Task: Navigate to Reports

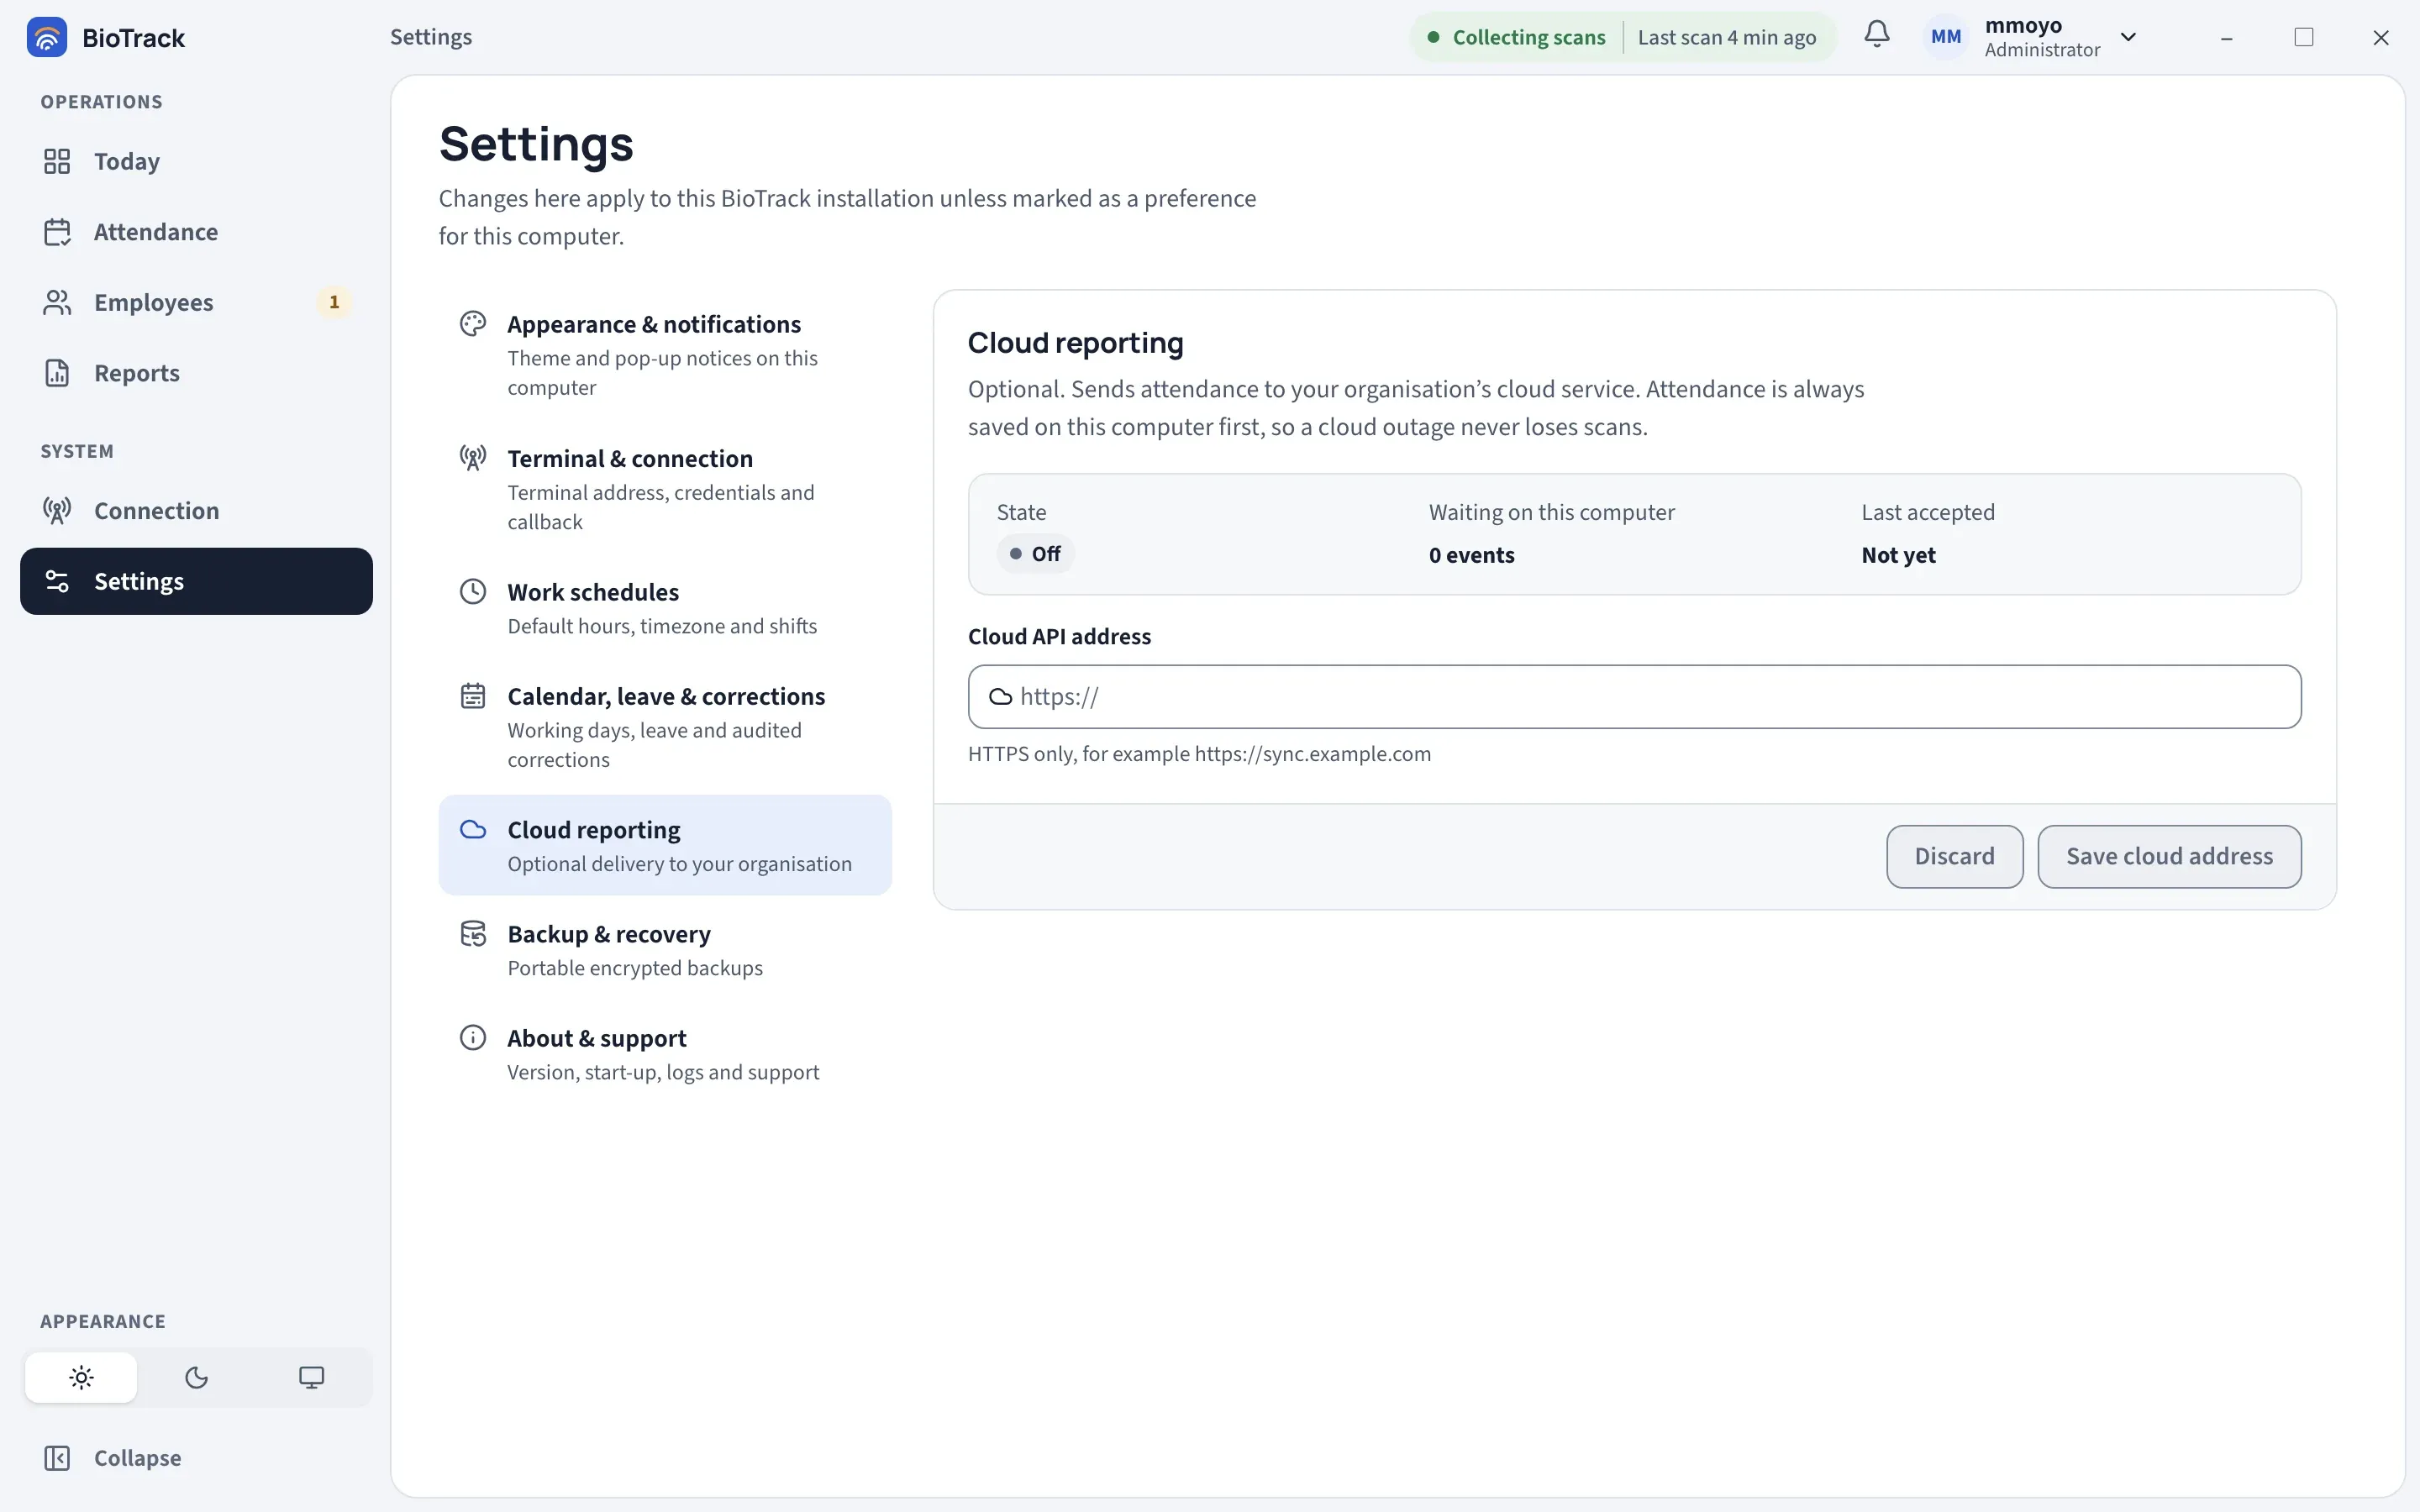Action: (196, 373)
